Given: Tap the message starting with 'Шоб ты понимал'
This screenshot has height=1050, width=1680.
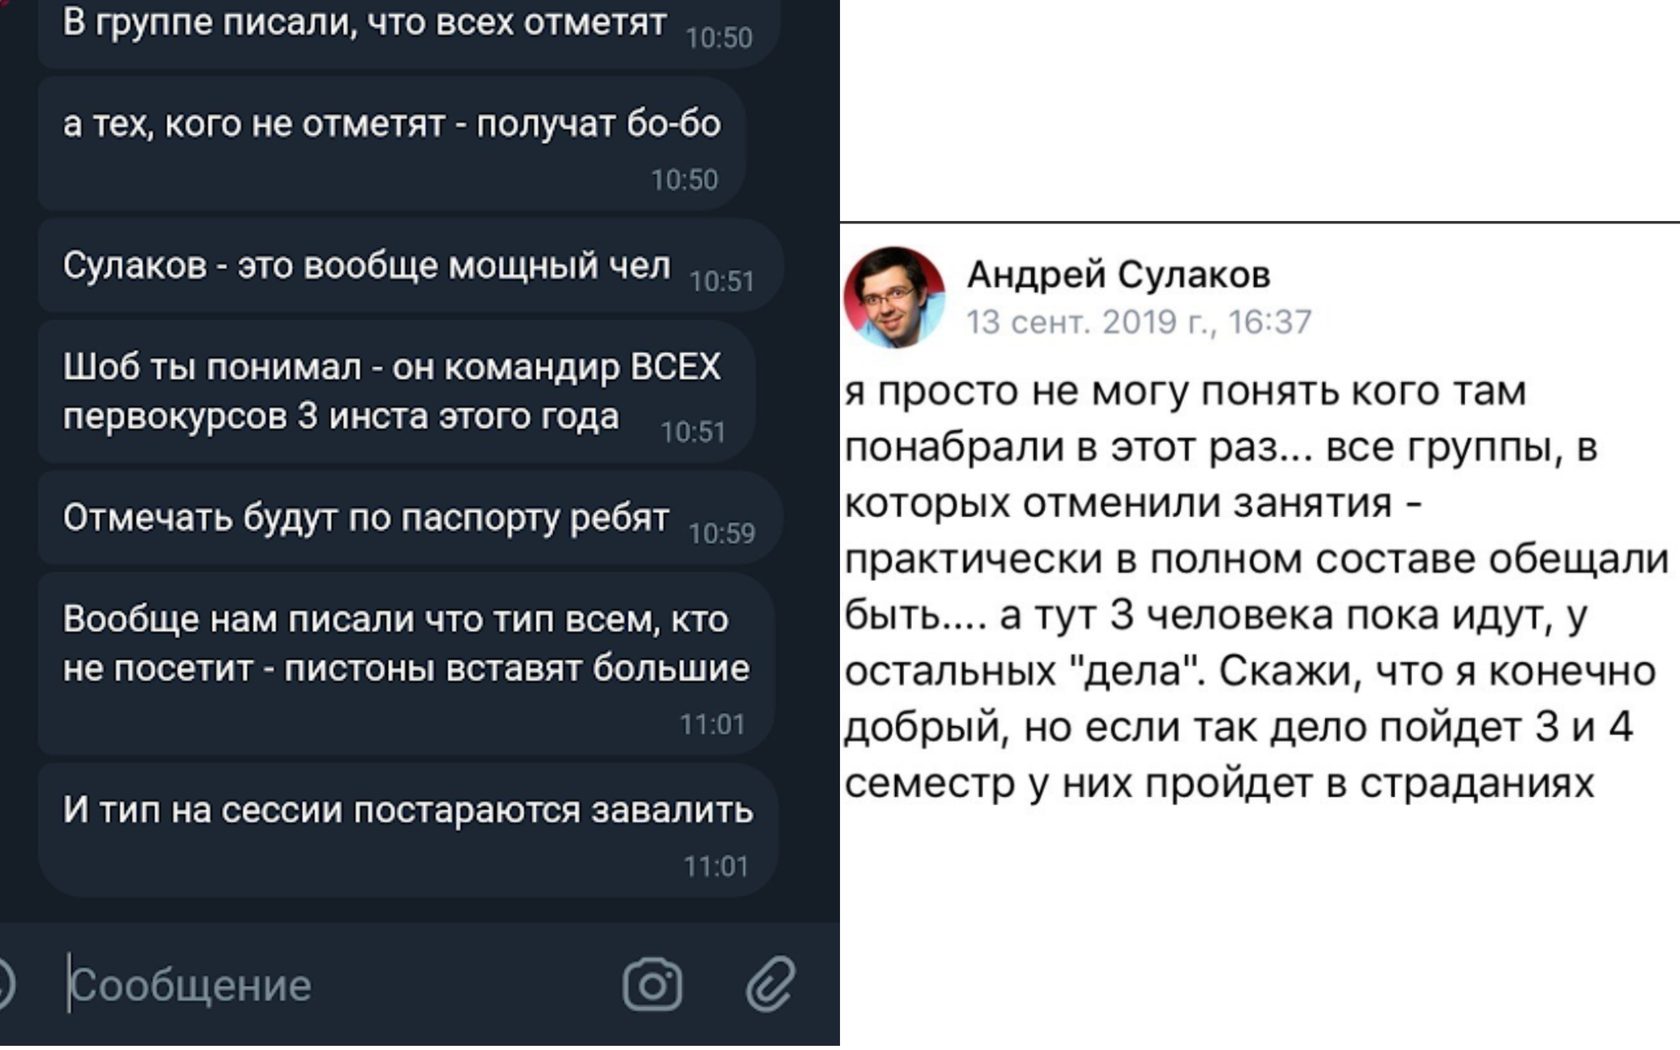Looking at the screenshot, I should (390, 391).
